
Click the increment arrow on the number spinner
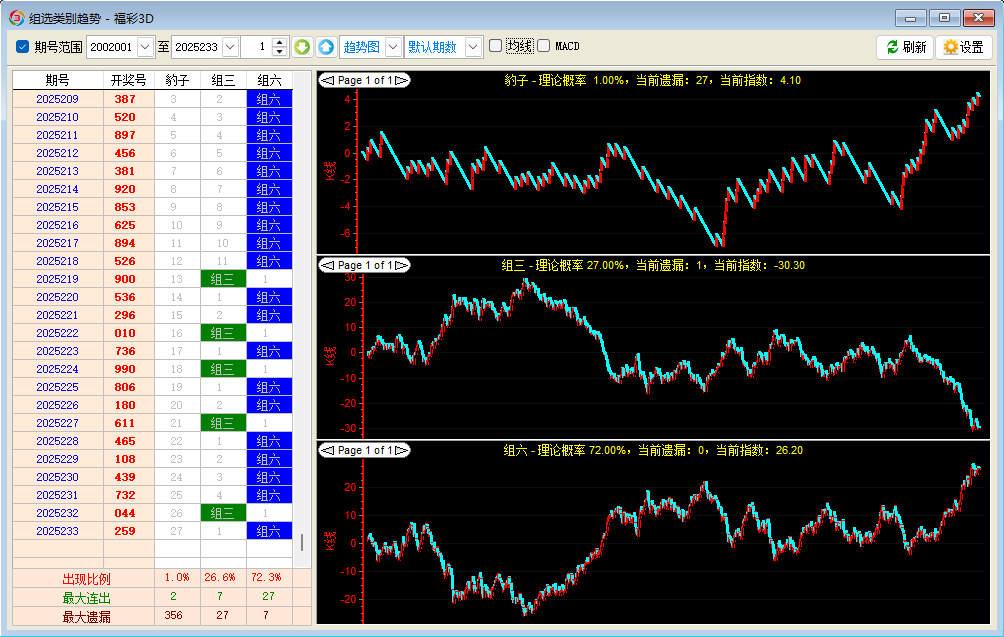click(278, 42)
